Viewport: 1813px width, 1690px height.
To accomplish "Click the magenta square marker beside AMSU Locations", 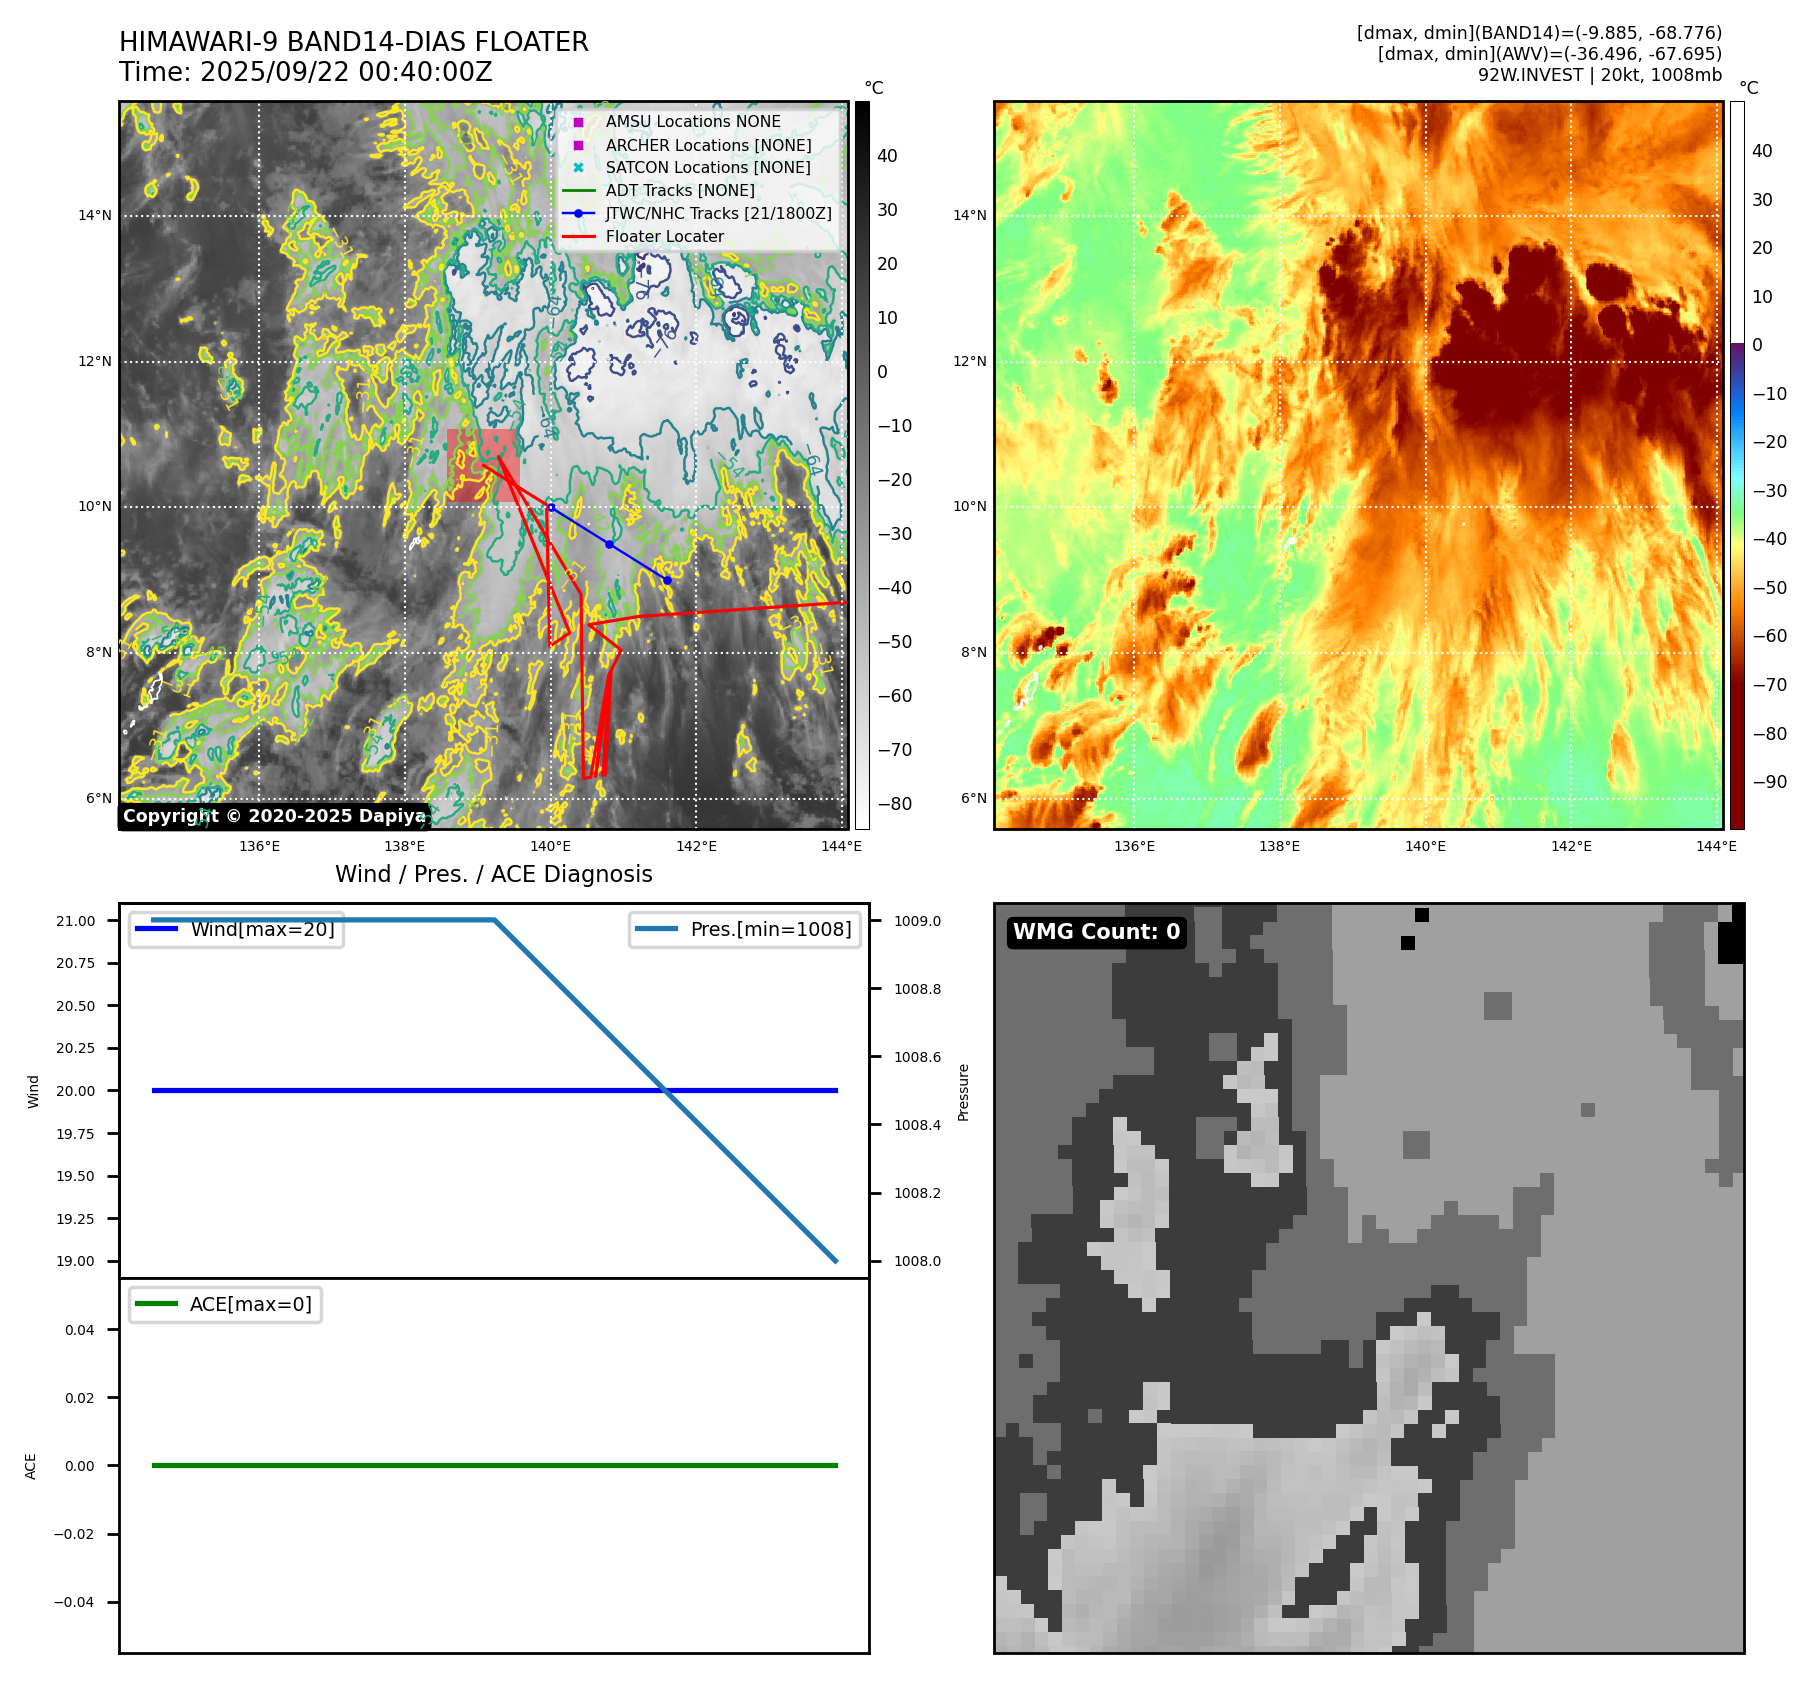I will (x=578, y=122).
